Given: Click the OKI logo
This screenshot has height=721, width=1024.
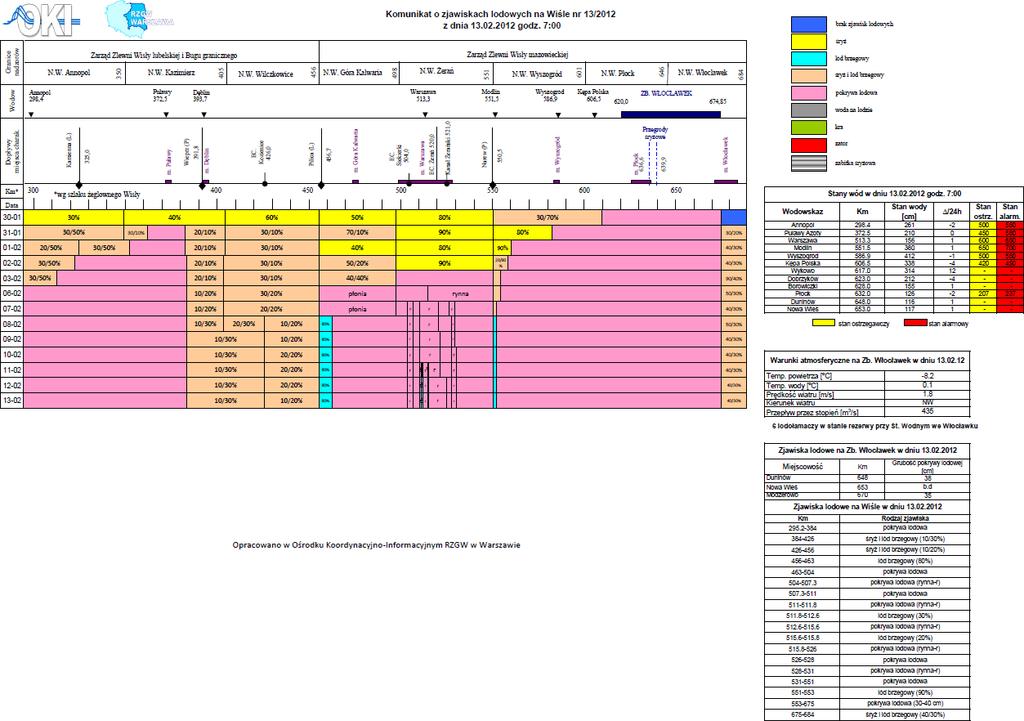Looking at the screenshot, I should pos(42,20).
